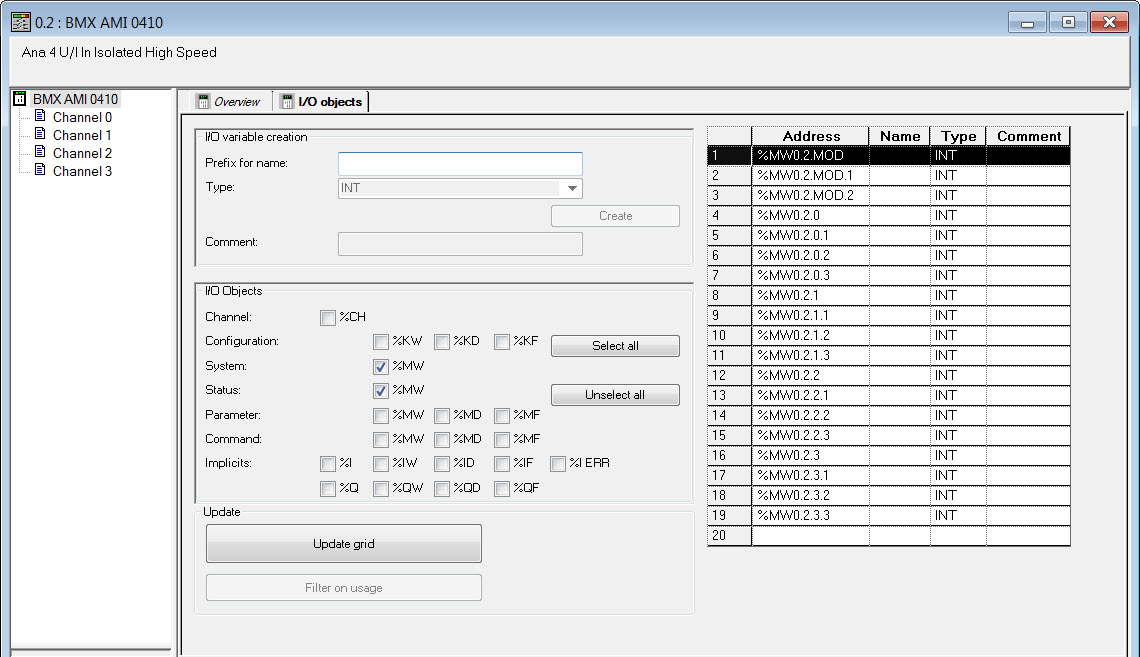Click the Channel 0 document icon
Image resolution: width=1140 pixels, height=657 pixels.
(40, 116)
